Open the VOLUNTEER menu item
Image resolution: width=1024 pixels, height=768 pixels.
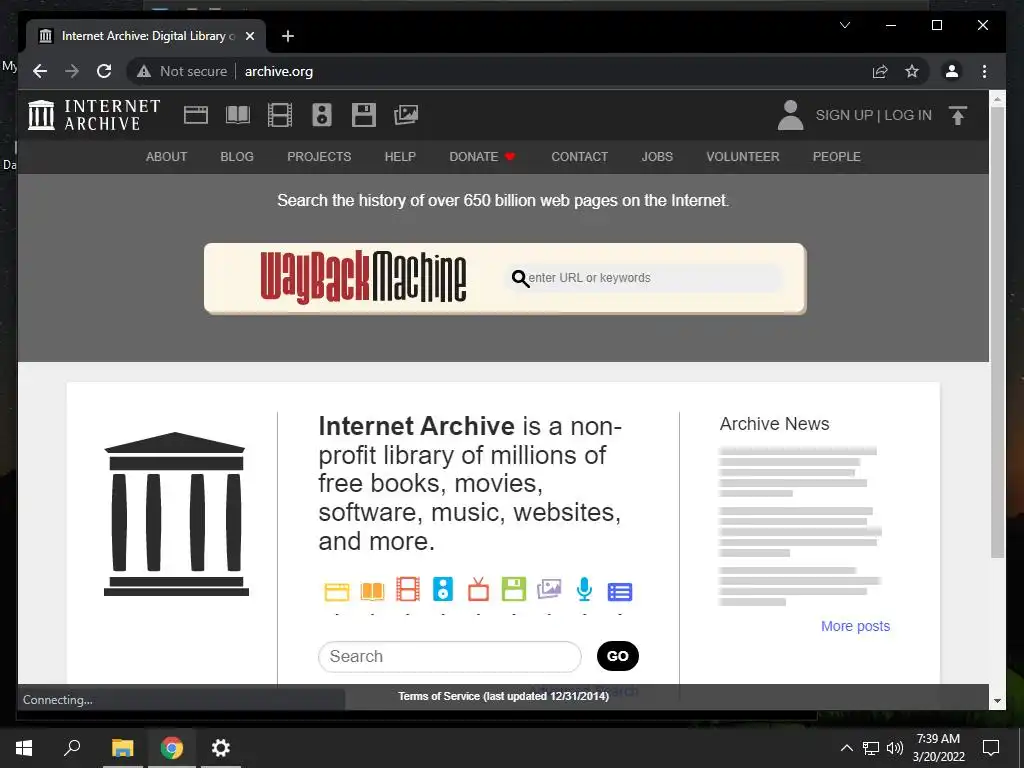[x=743, y=157]
